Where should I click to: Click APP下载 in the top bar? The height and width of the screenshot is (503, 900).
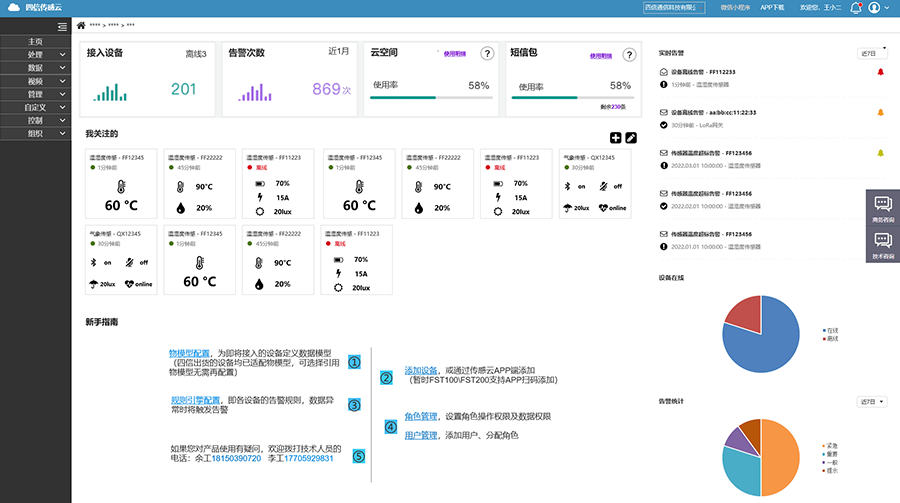point(774,8)
